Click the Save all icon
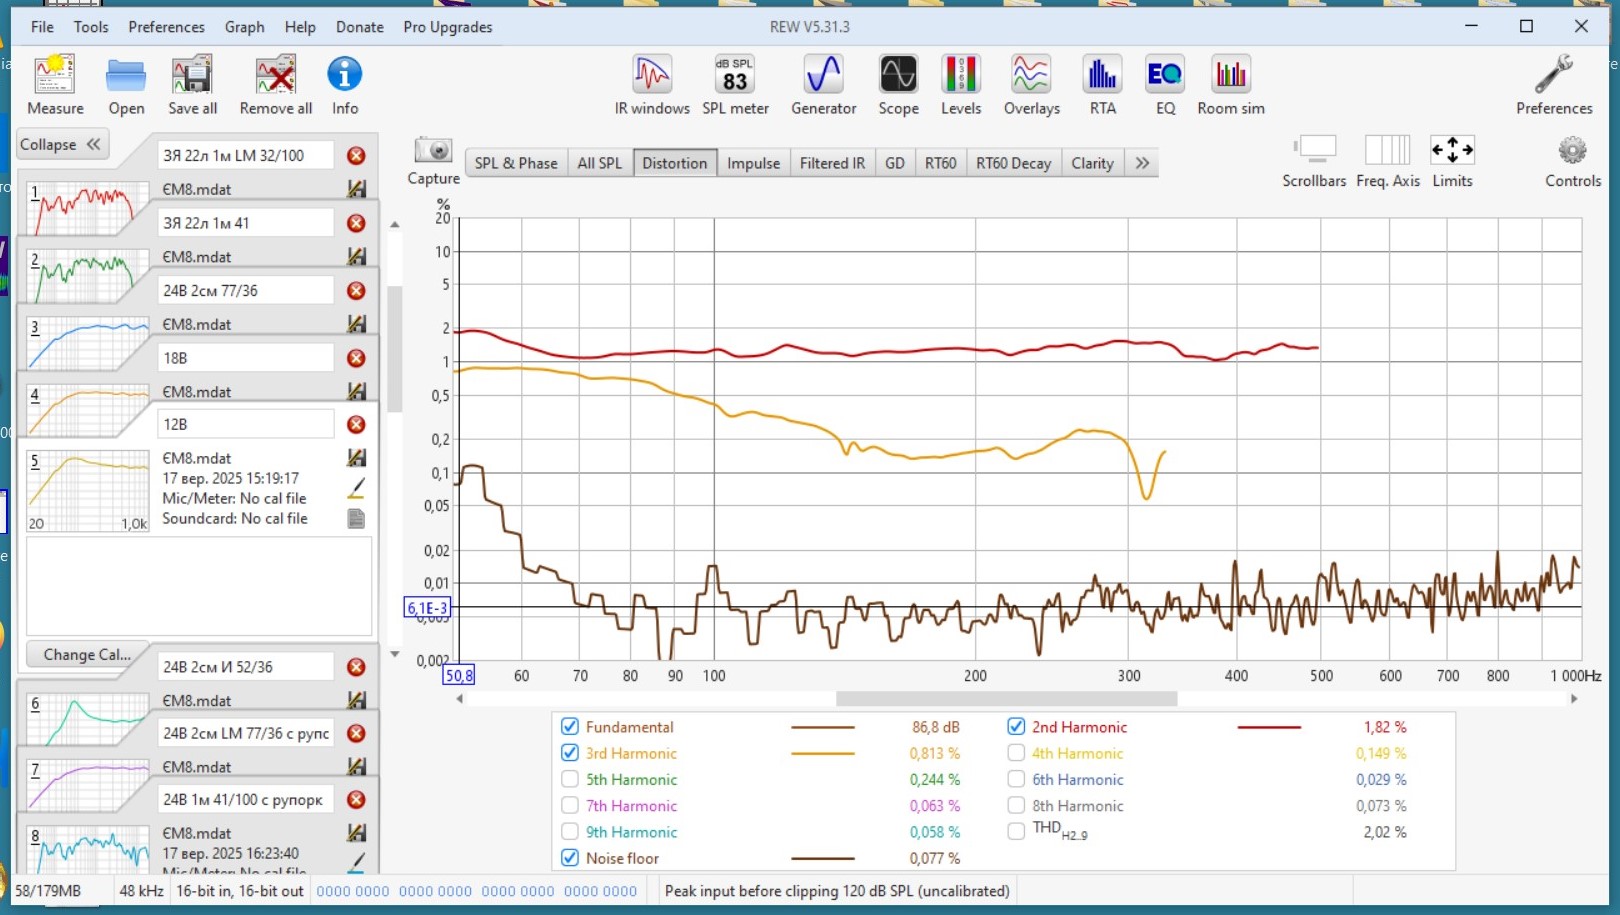 pos(192,85)
